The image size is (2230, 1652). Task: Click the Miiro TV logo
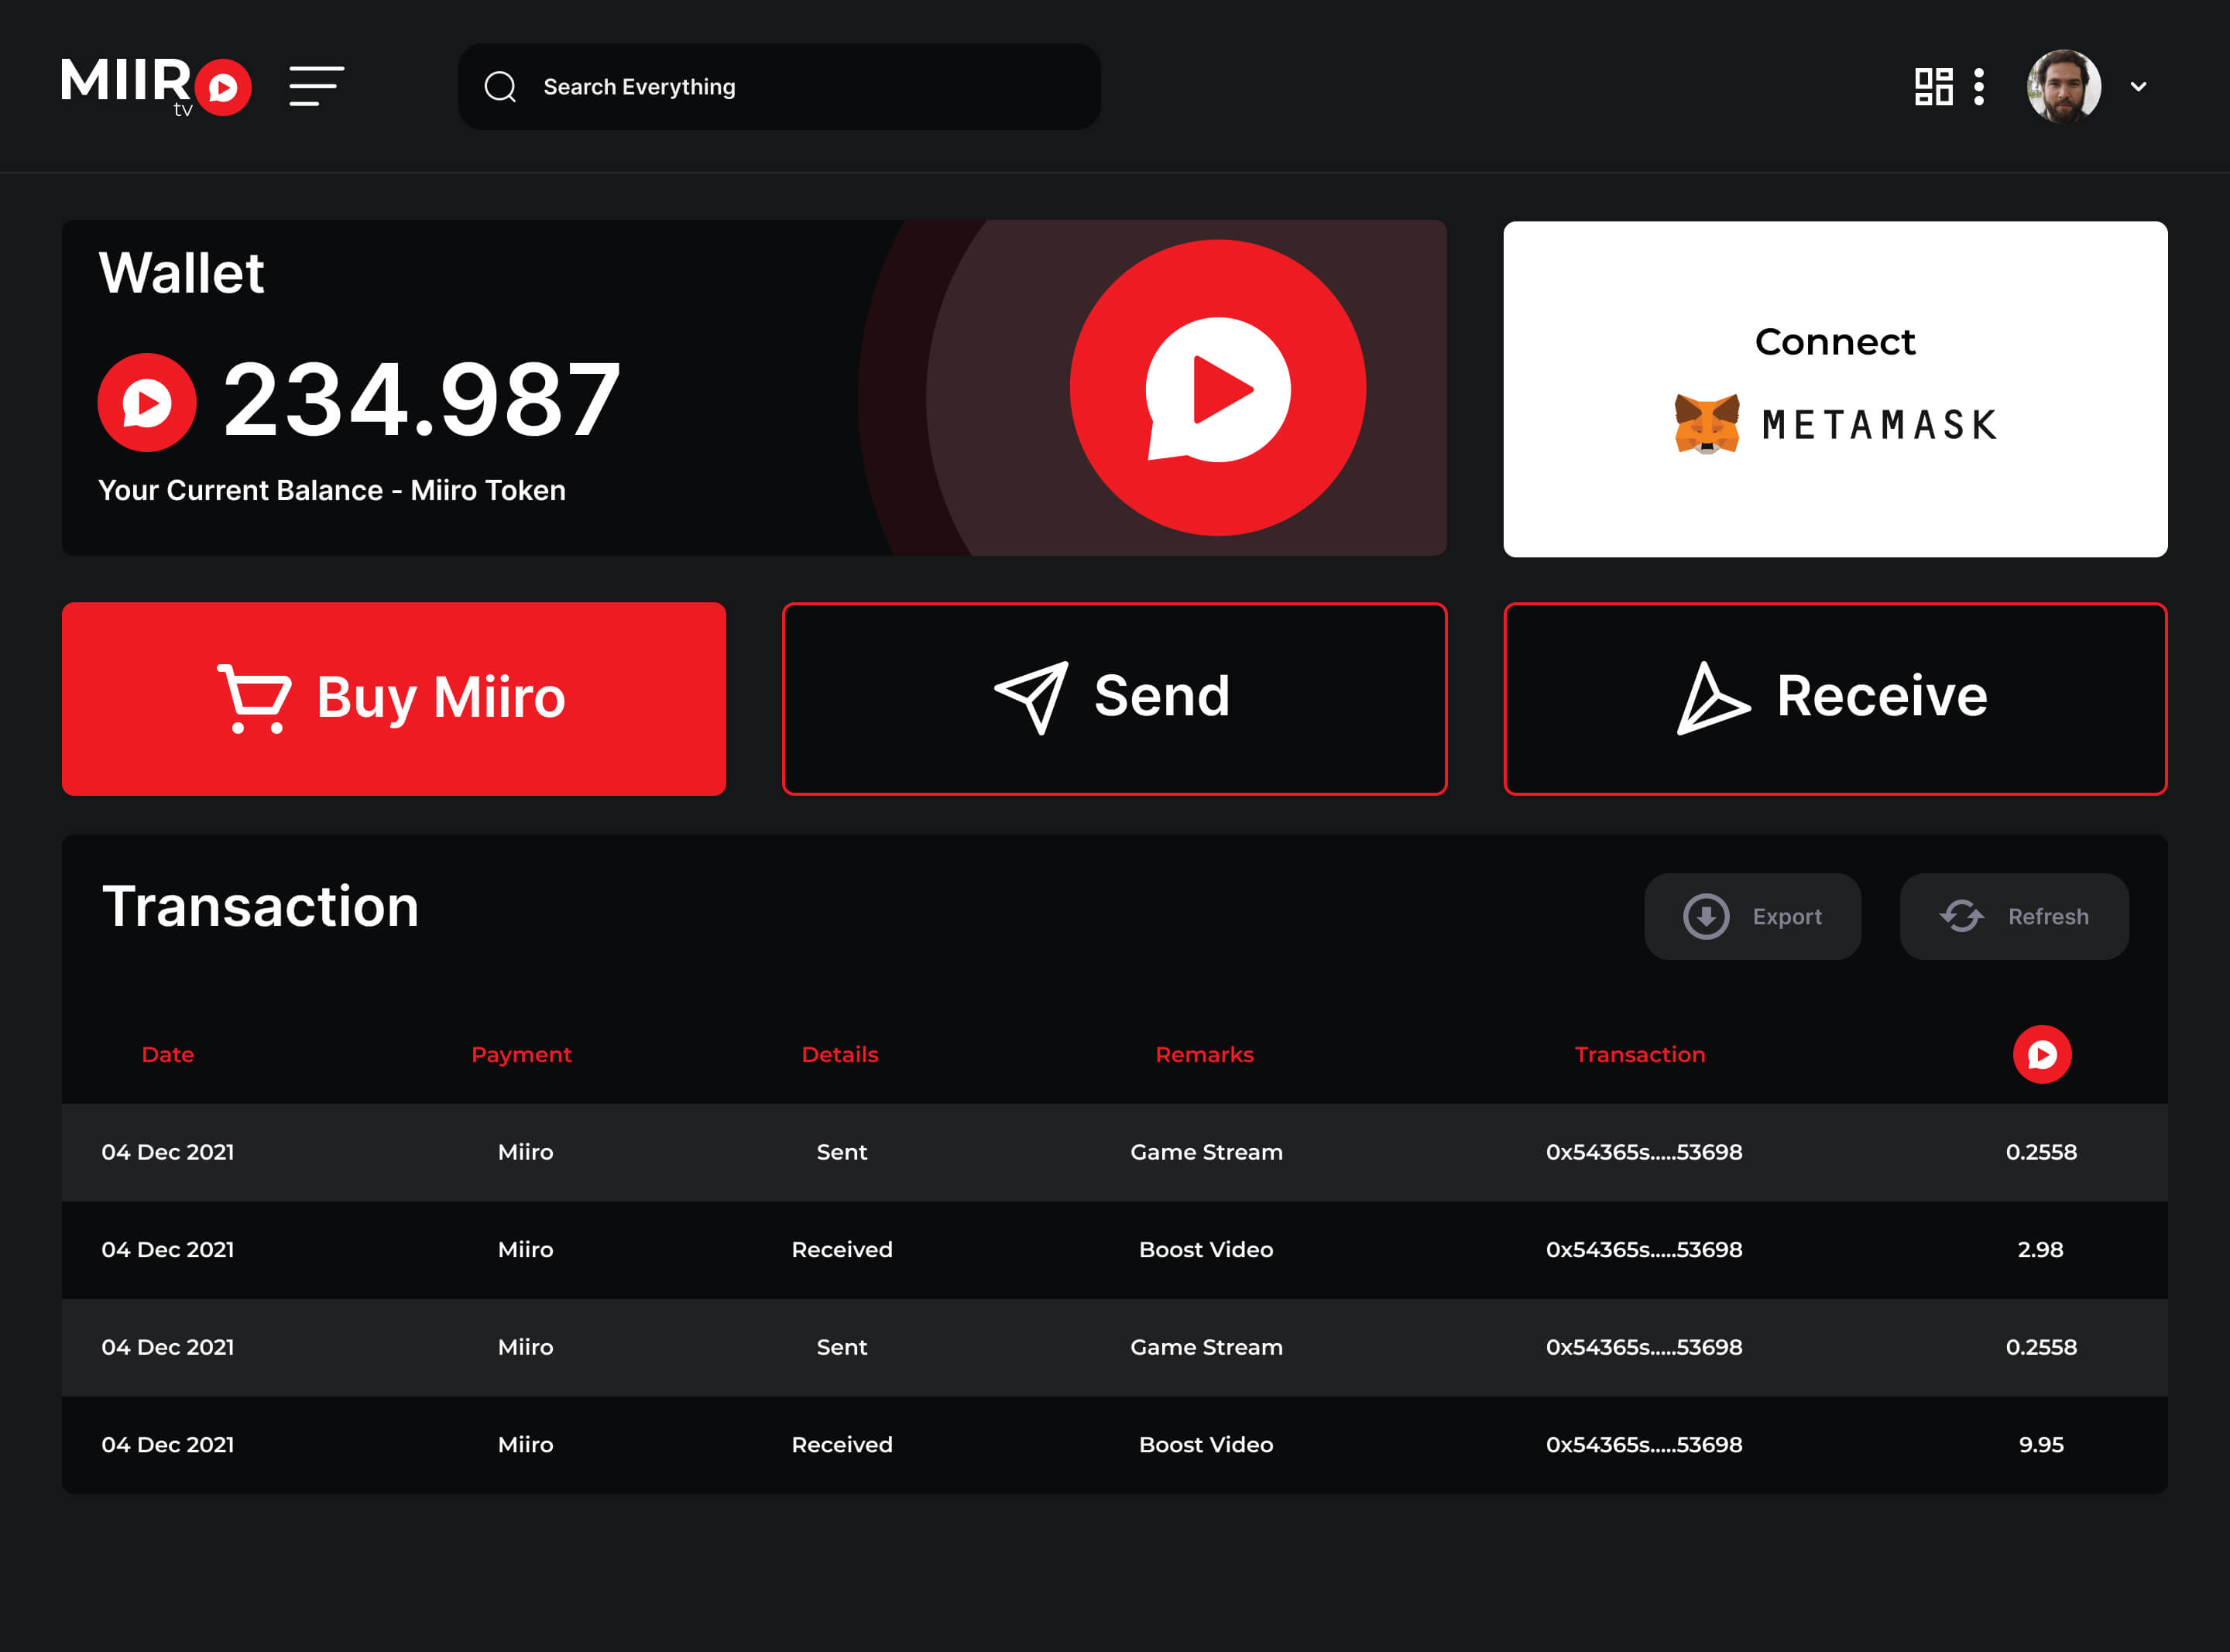pyautogui.click(x=156, y=87)
